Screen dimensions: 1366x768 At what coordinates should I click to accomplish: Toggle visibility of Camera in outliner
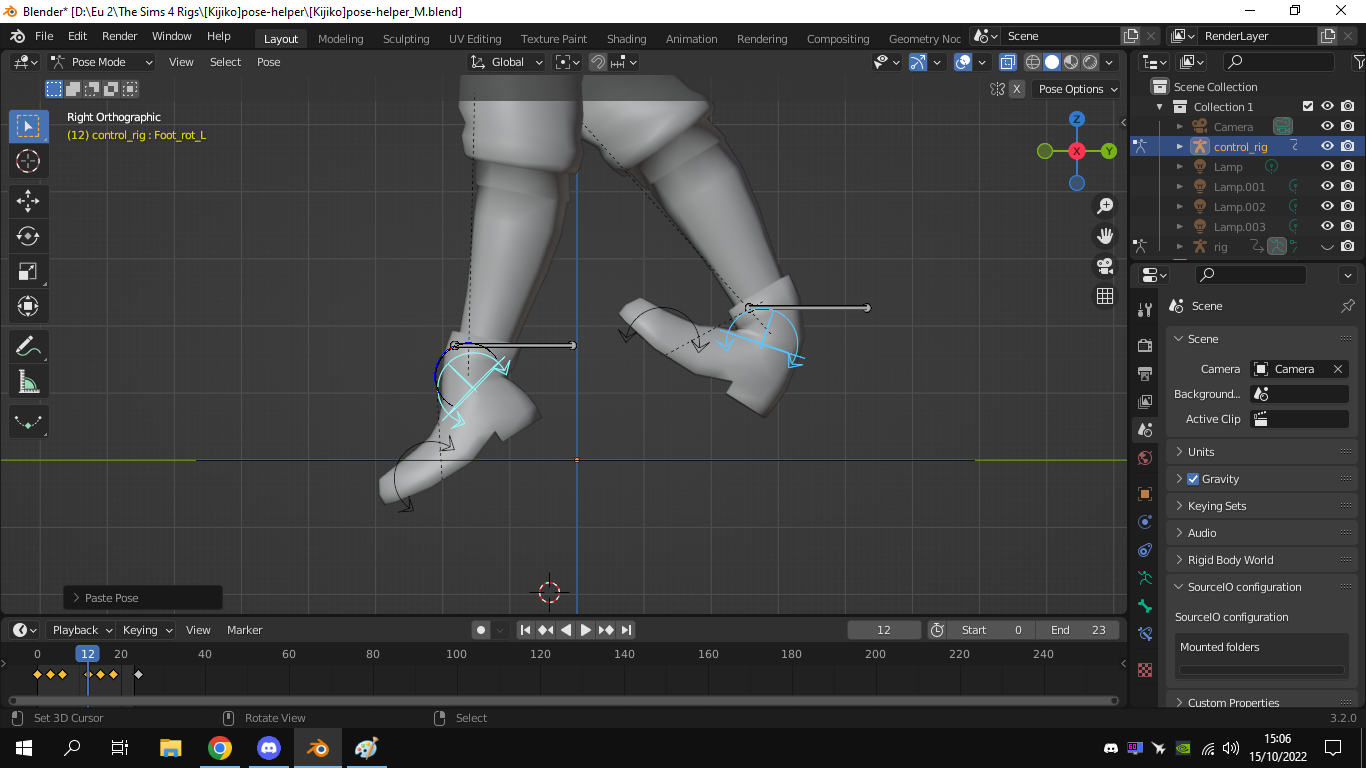tap(1327, 126)
